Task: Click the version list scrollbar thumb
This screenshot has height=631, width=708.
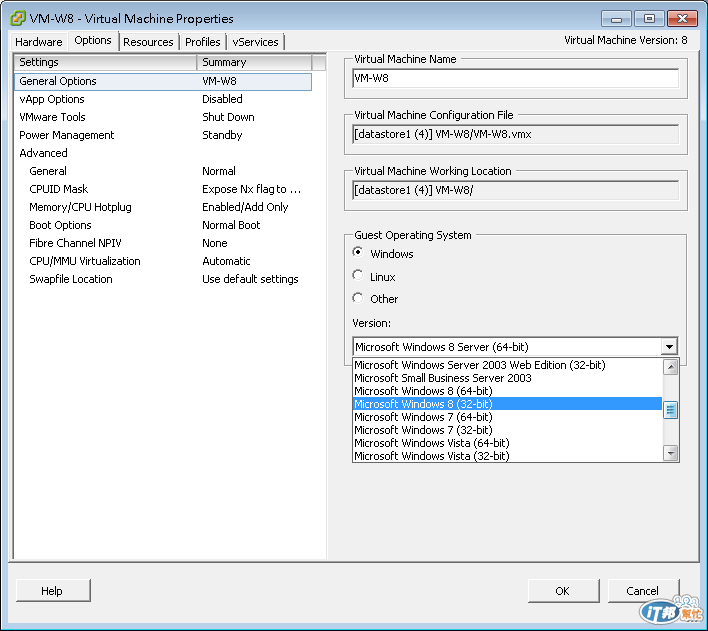Action: [671, 410]
